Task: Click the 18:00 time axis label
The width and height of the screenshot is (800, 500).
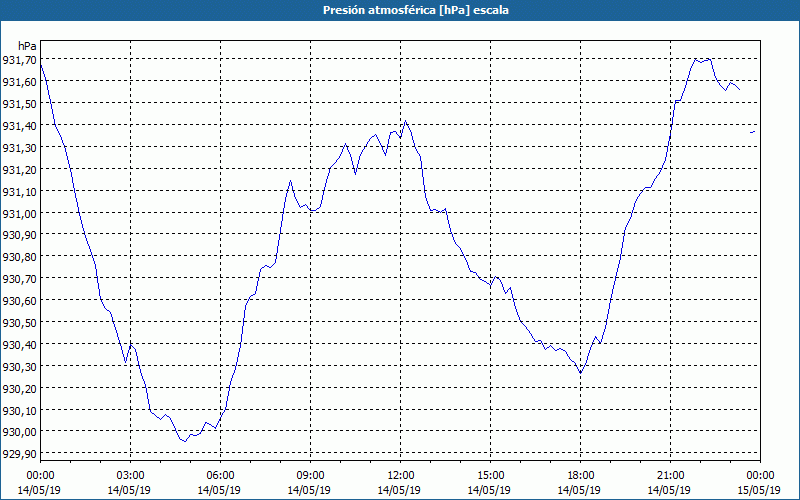Action: [580, 476]
